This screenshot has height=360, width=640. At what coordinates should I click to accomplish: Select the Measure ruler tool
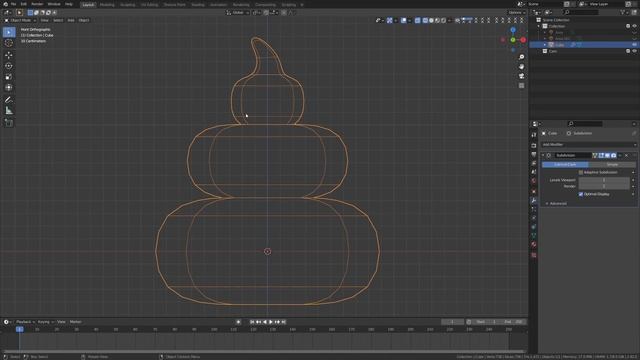point(9,111)
